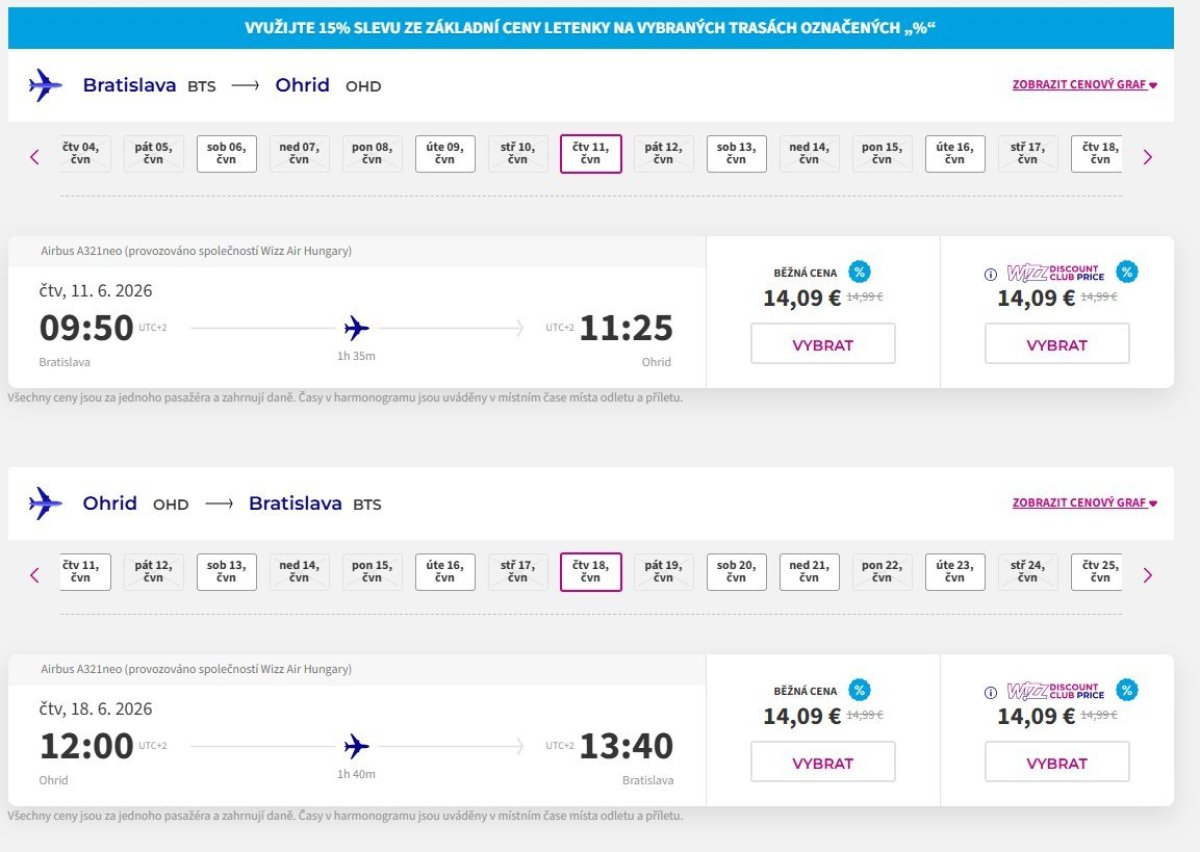Viewport: 1200px width, 852px height.
Task: Click the plane icon on the 09:50 flight timeline
Action: coord(356,327)
